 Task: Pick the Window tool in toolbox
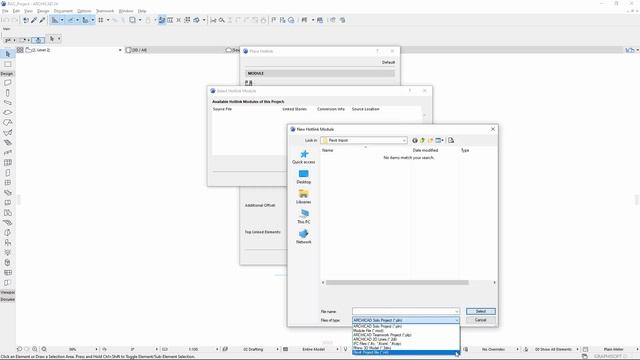7,182
